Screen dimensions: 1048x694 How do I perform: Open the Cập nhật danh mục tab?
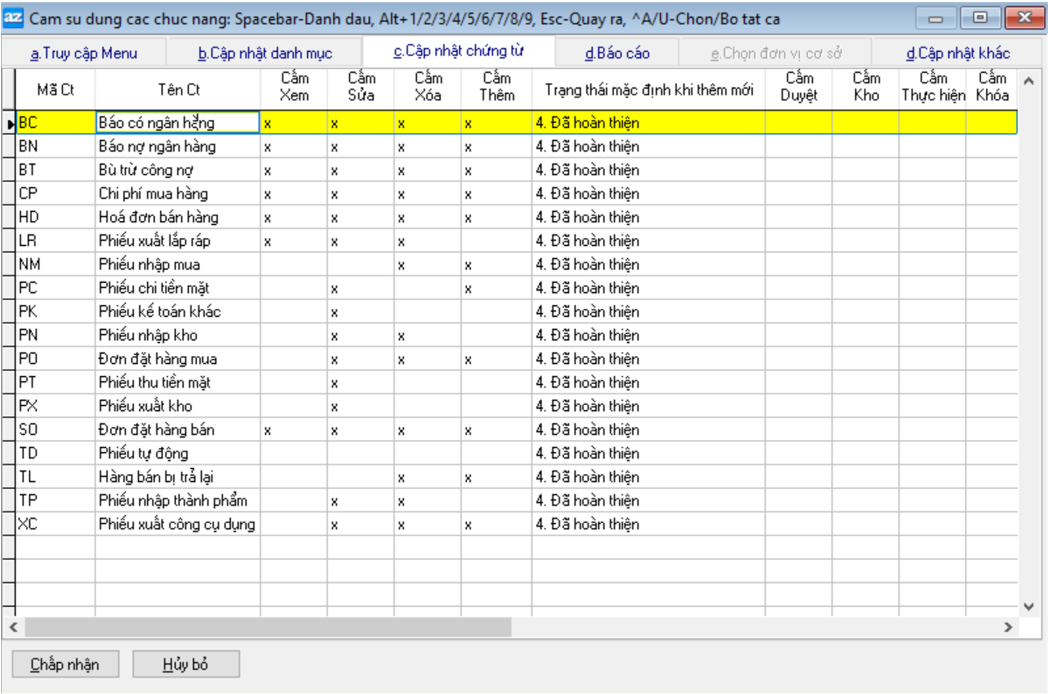point(265,53)
